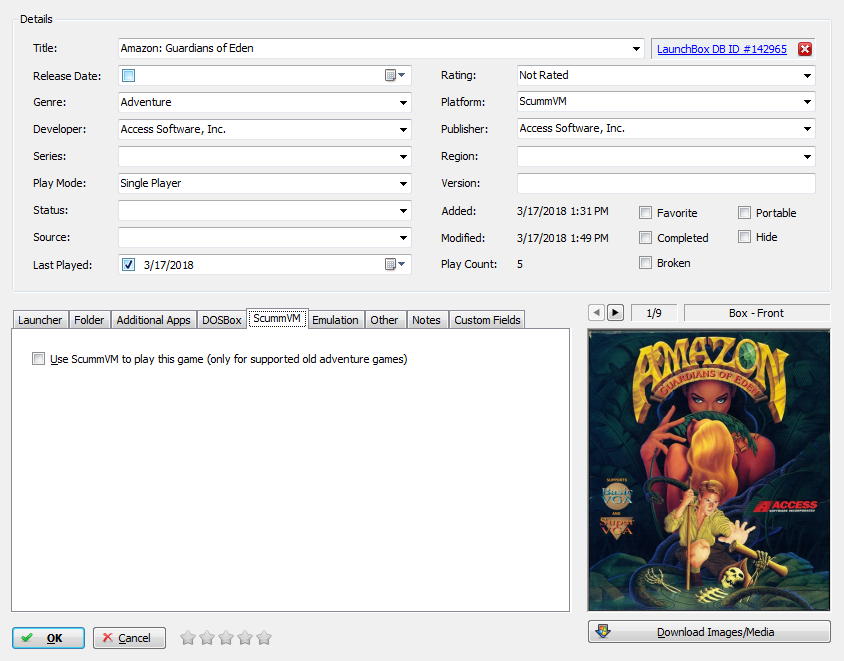Set the rating to five stars
Screen dimensions: 844x661
264,638
